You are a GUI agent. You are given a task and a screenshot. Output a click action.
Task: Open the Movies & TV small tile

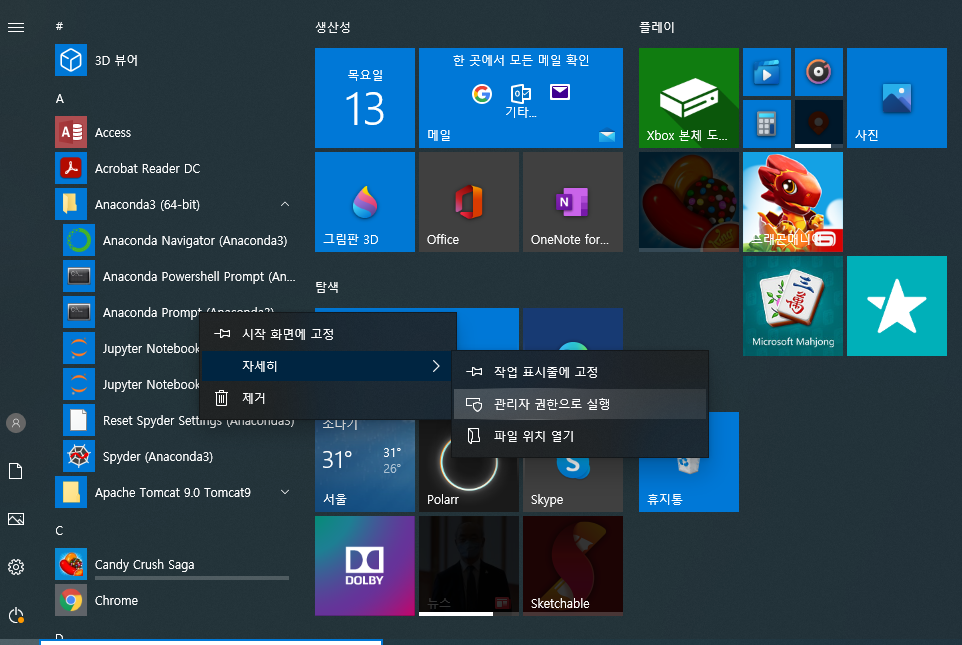[766, 72]
